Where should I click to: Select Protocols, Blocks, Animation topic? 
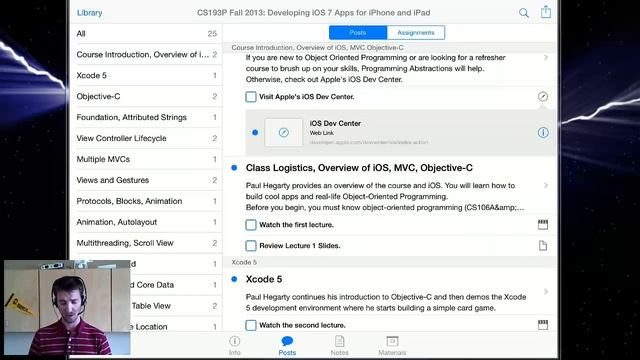(147, 201)
